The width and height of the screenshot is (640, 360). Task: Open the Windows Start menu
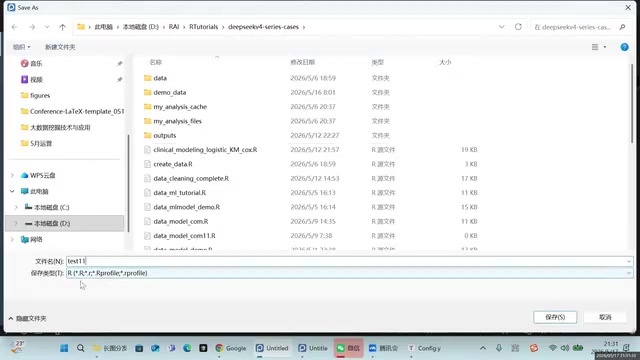pos(64,348)
